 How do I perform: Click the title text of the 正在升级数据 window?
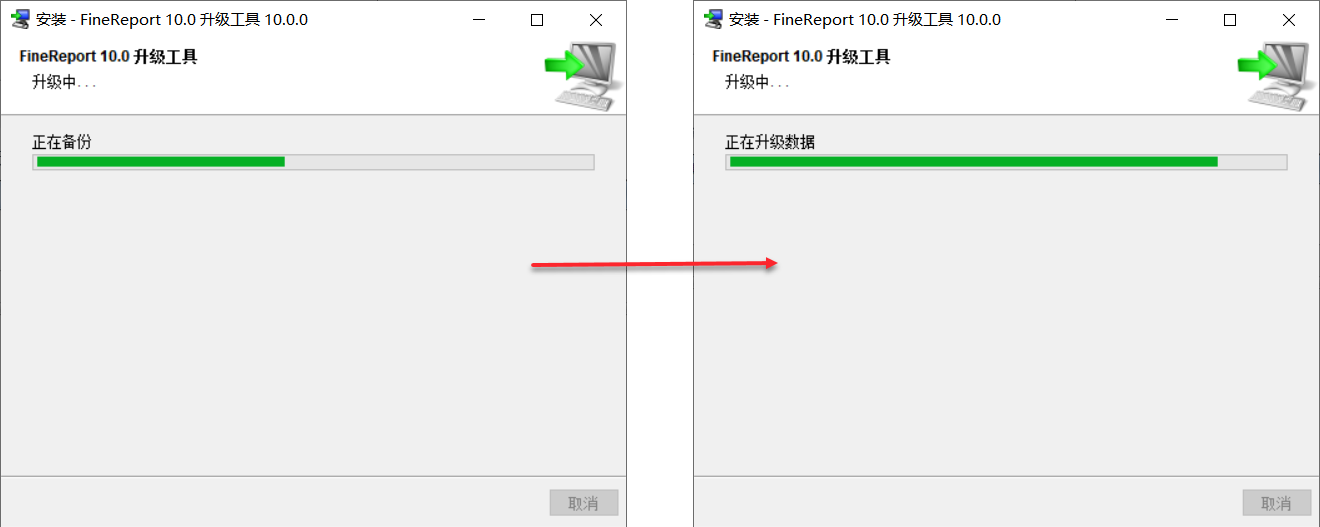[x=865, y=19]
